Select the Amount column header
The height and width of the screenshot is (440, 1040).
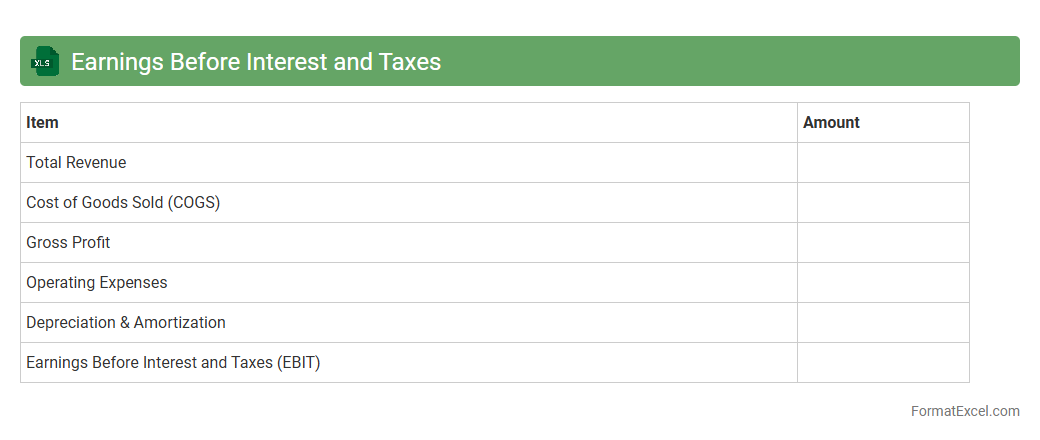tap(831, 122)
